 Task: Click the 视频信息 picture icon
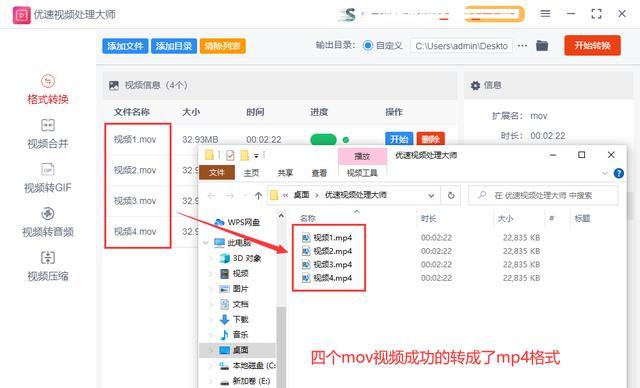click(x=114, y=86)
